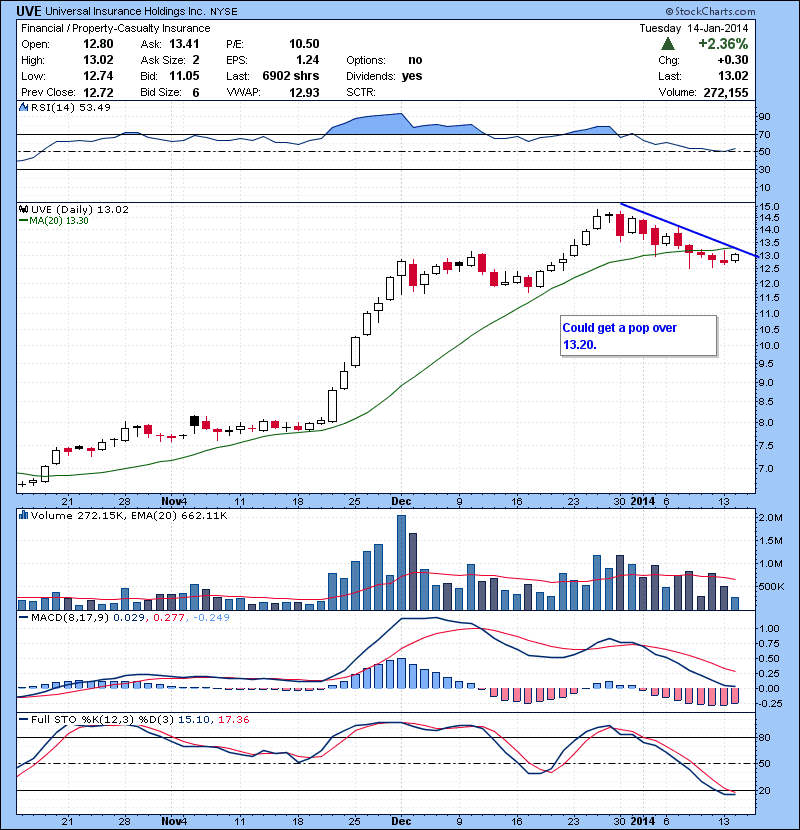Viewport: 800px width, 830px height.
Task: Click the Ask Size value 2
Action: tap(196, 60)
